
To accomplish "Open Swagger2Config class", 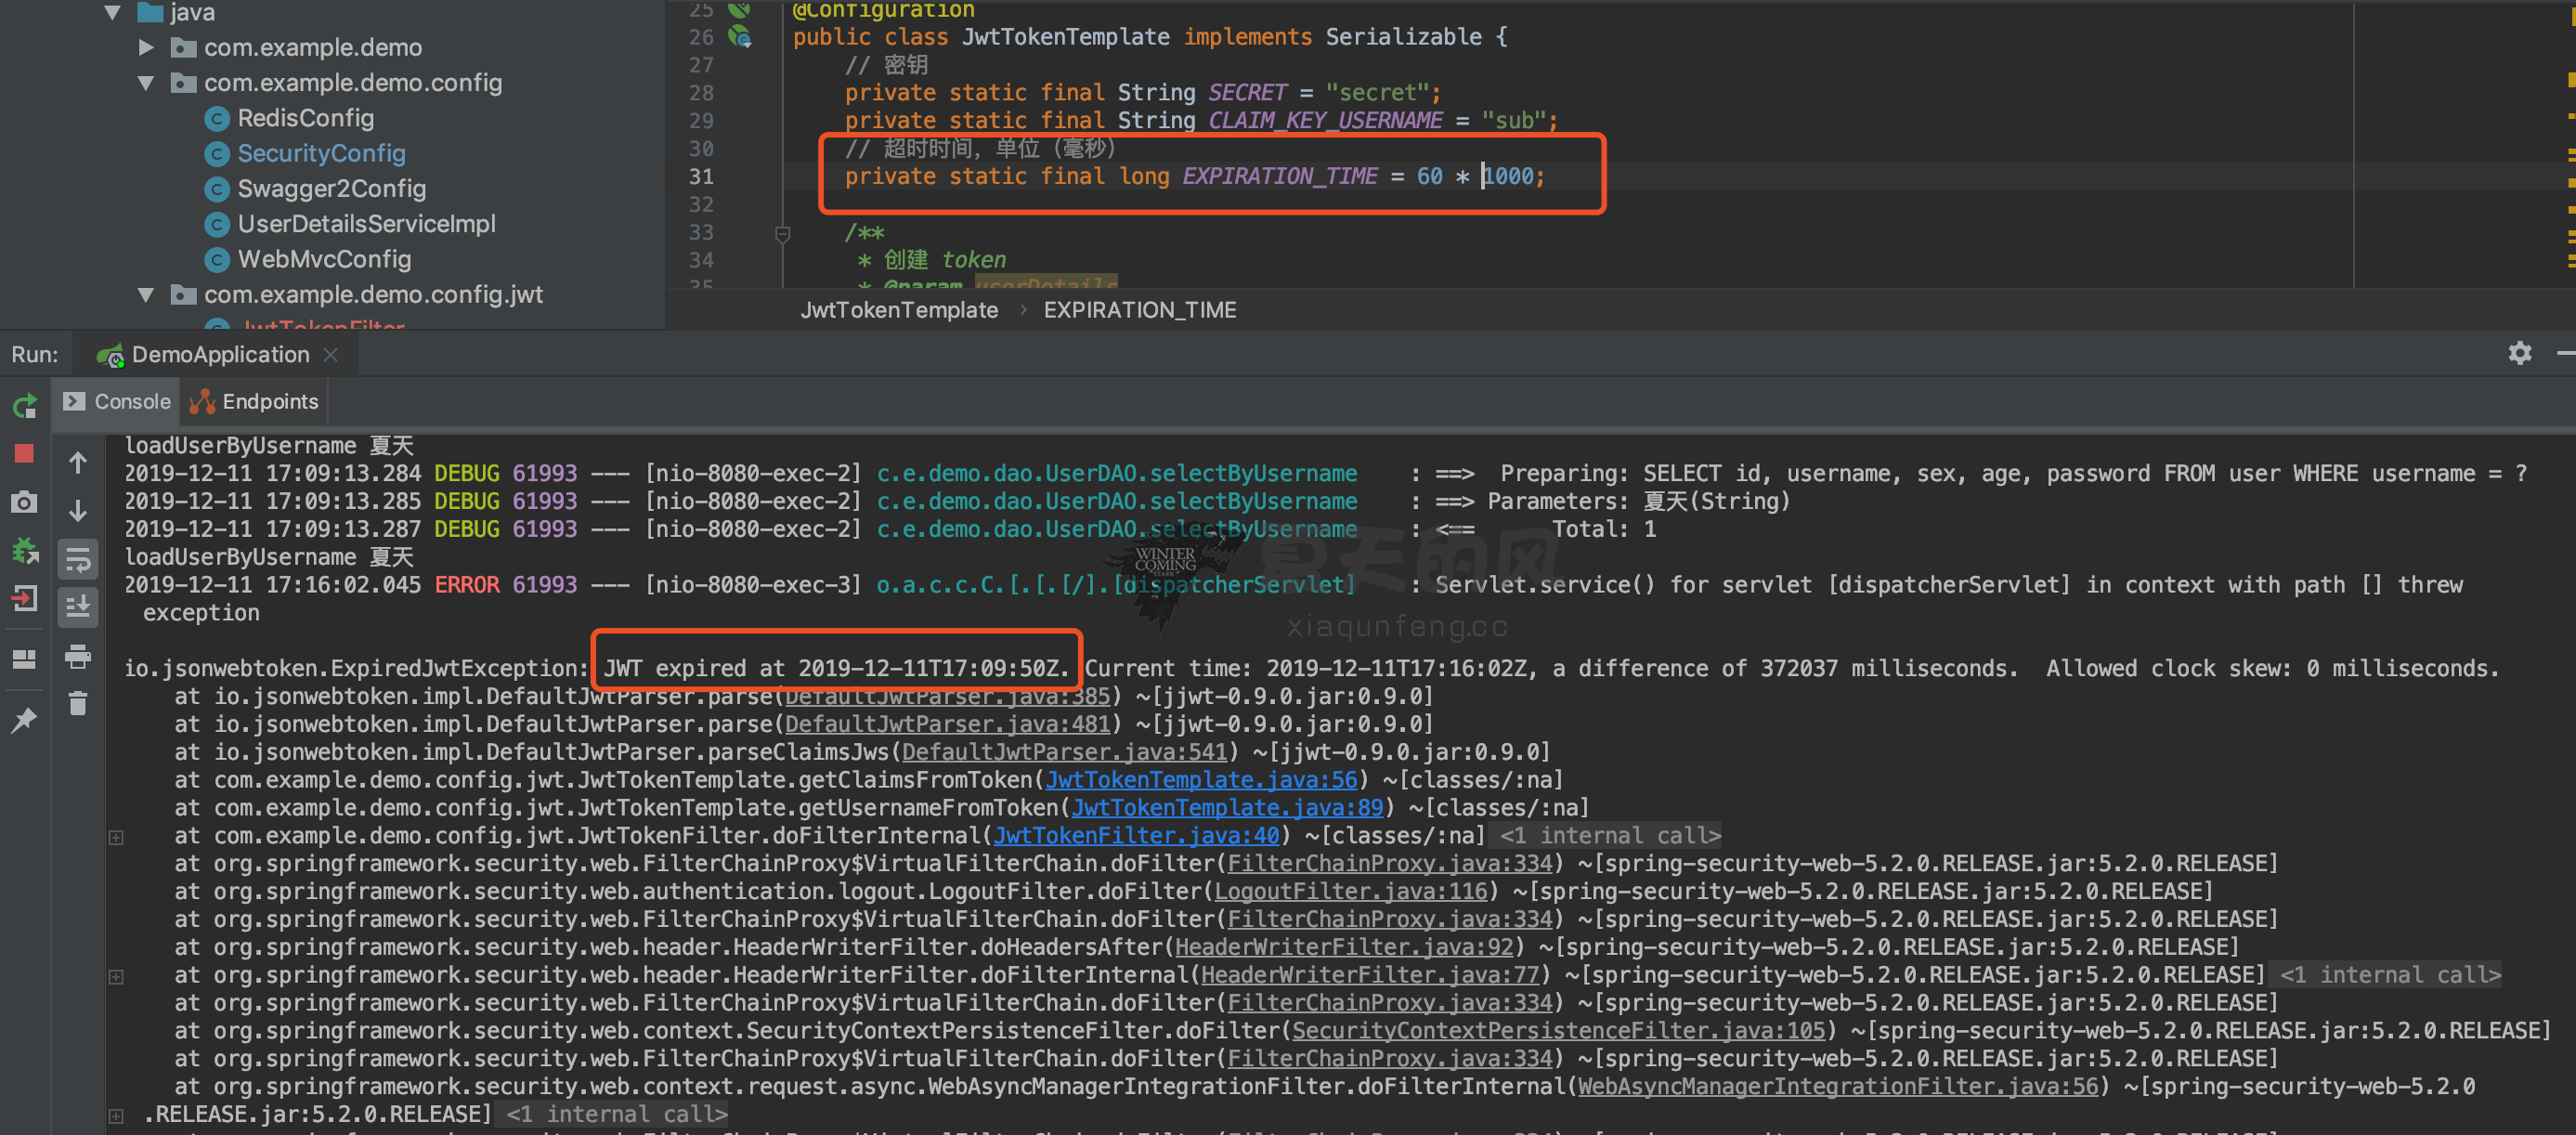I will (x=331, y=188).
